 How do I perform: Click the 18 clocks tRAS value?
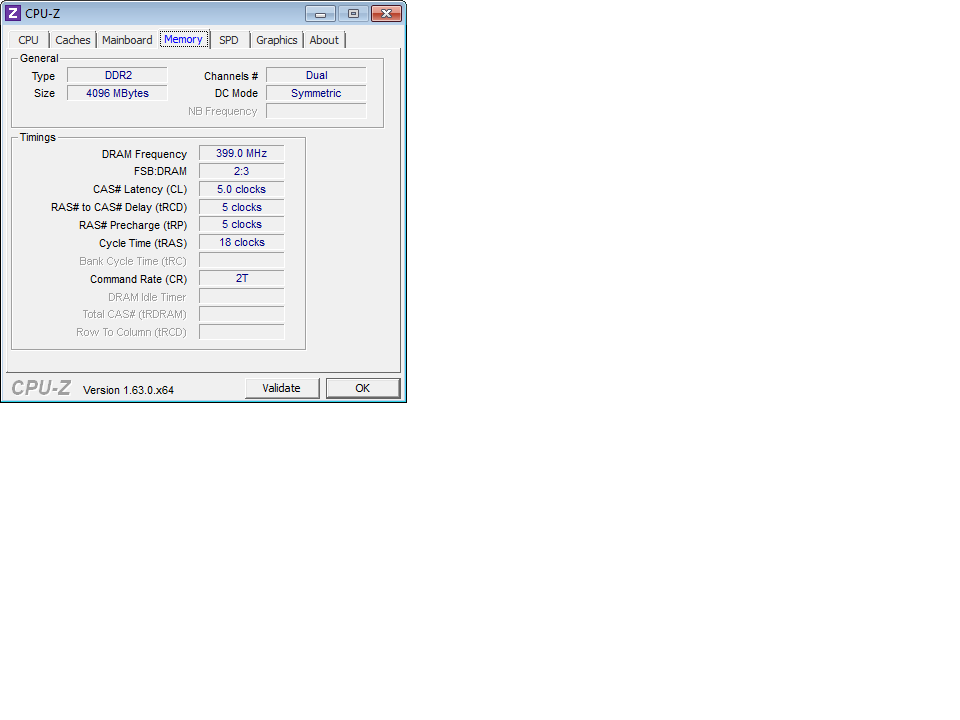242,242
